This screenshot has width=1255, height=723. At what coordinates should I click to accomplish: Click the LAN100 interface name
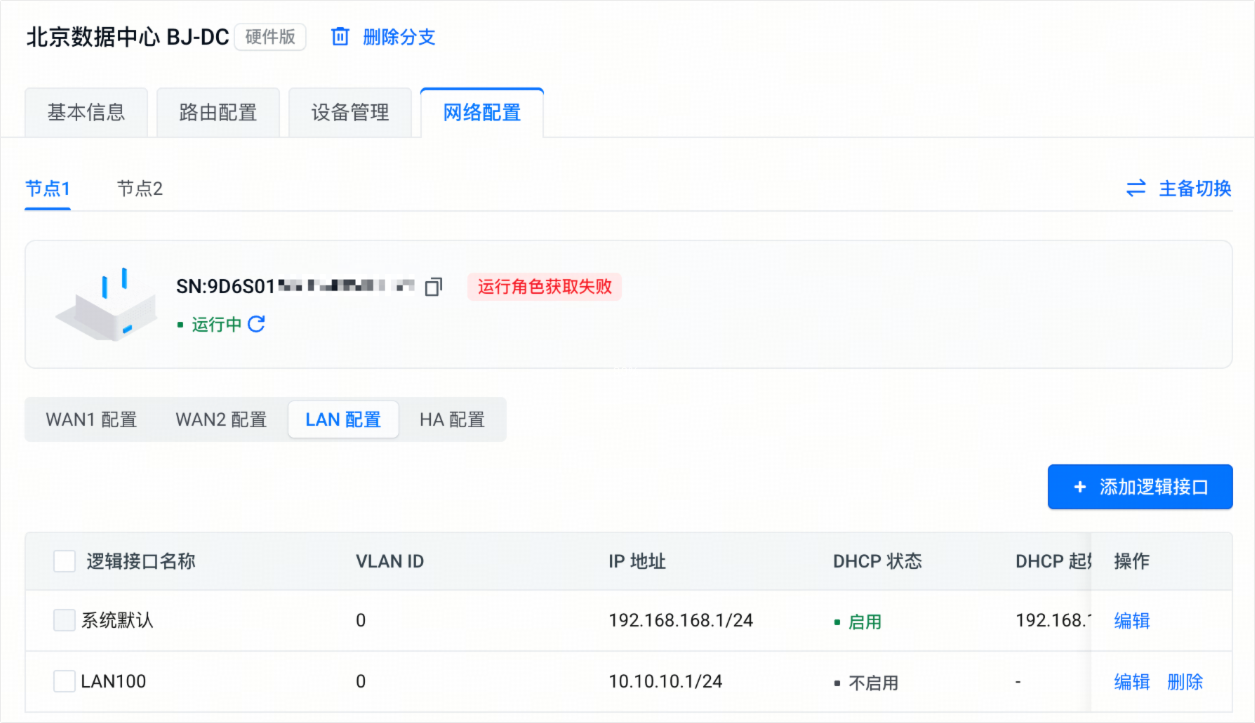click(113, 682)
